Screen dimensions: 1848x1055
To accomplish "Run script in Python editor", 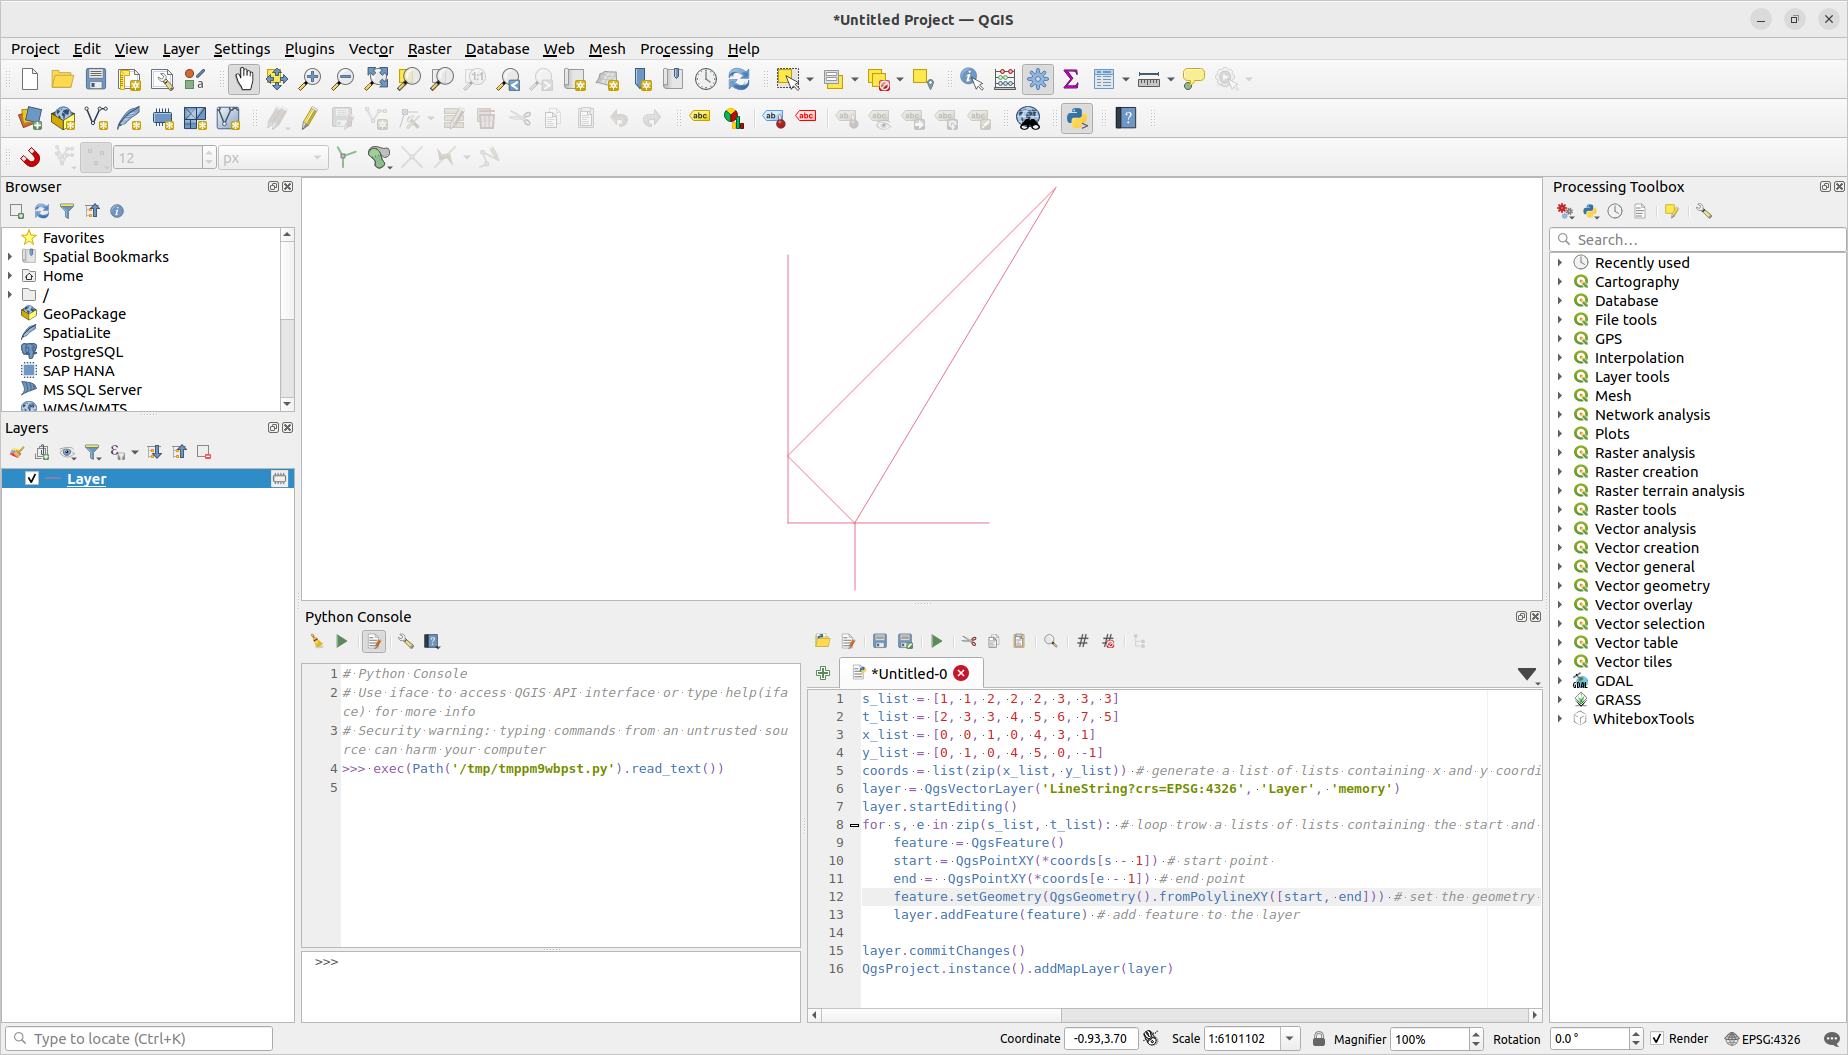I will click(936, 641).
